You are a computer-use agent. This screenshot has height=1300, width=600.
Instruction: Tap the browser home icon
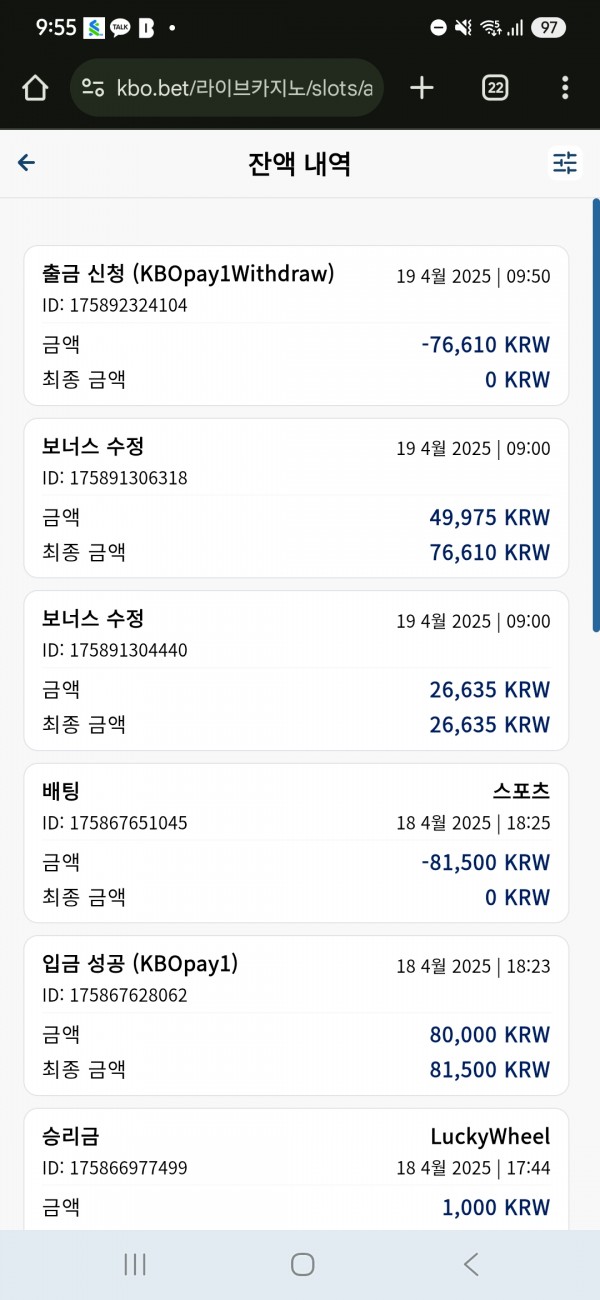coord(35,88)
